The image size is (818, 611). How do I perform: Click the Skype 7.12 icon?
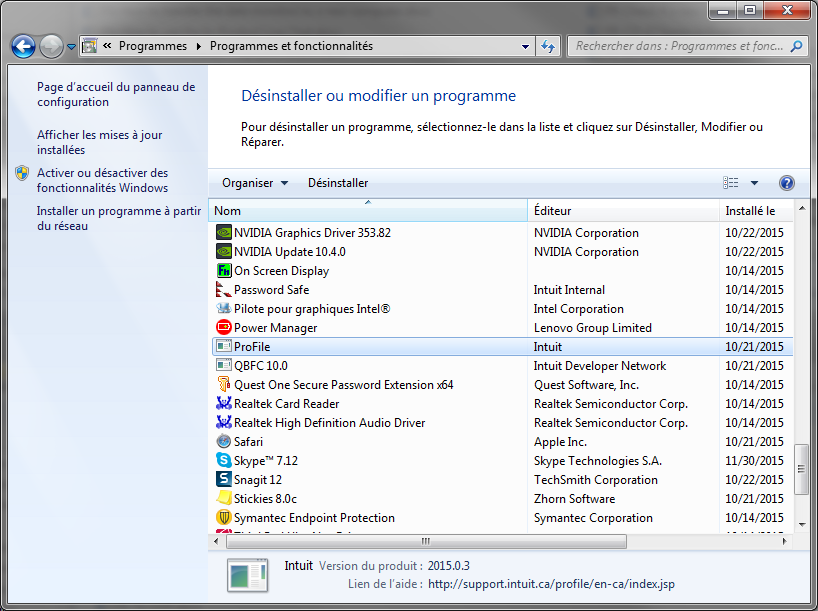tap(224, 461)
